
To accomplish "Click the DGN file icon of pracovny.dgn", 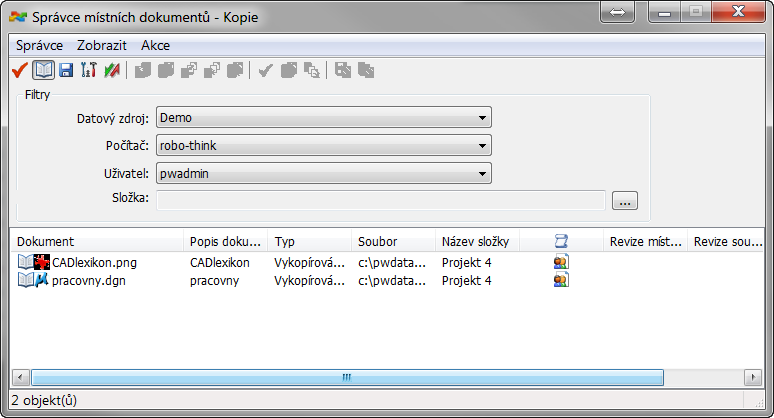I will [x=42, y=281].
